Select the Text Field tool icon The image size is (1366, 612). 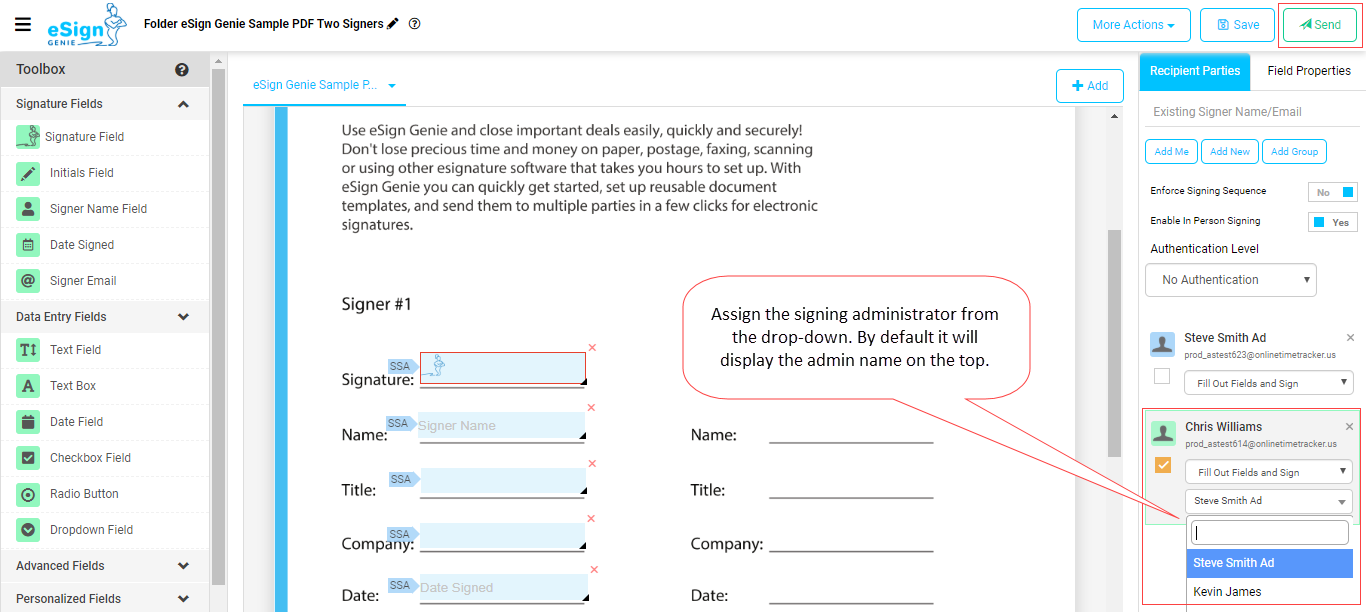click(x=28, y=350)
